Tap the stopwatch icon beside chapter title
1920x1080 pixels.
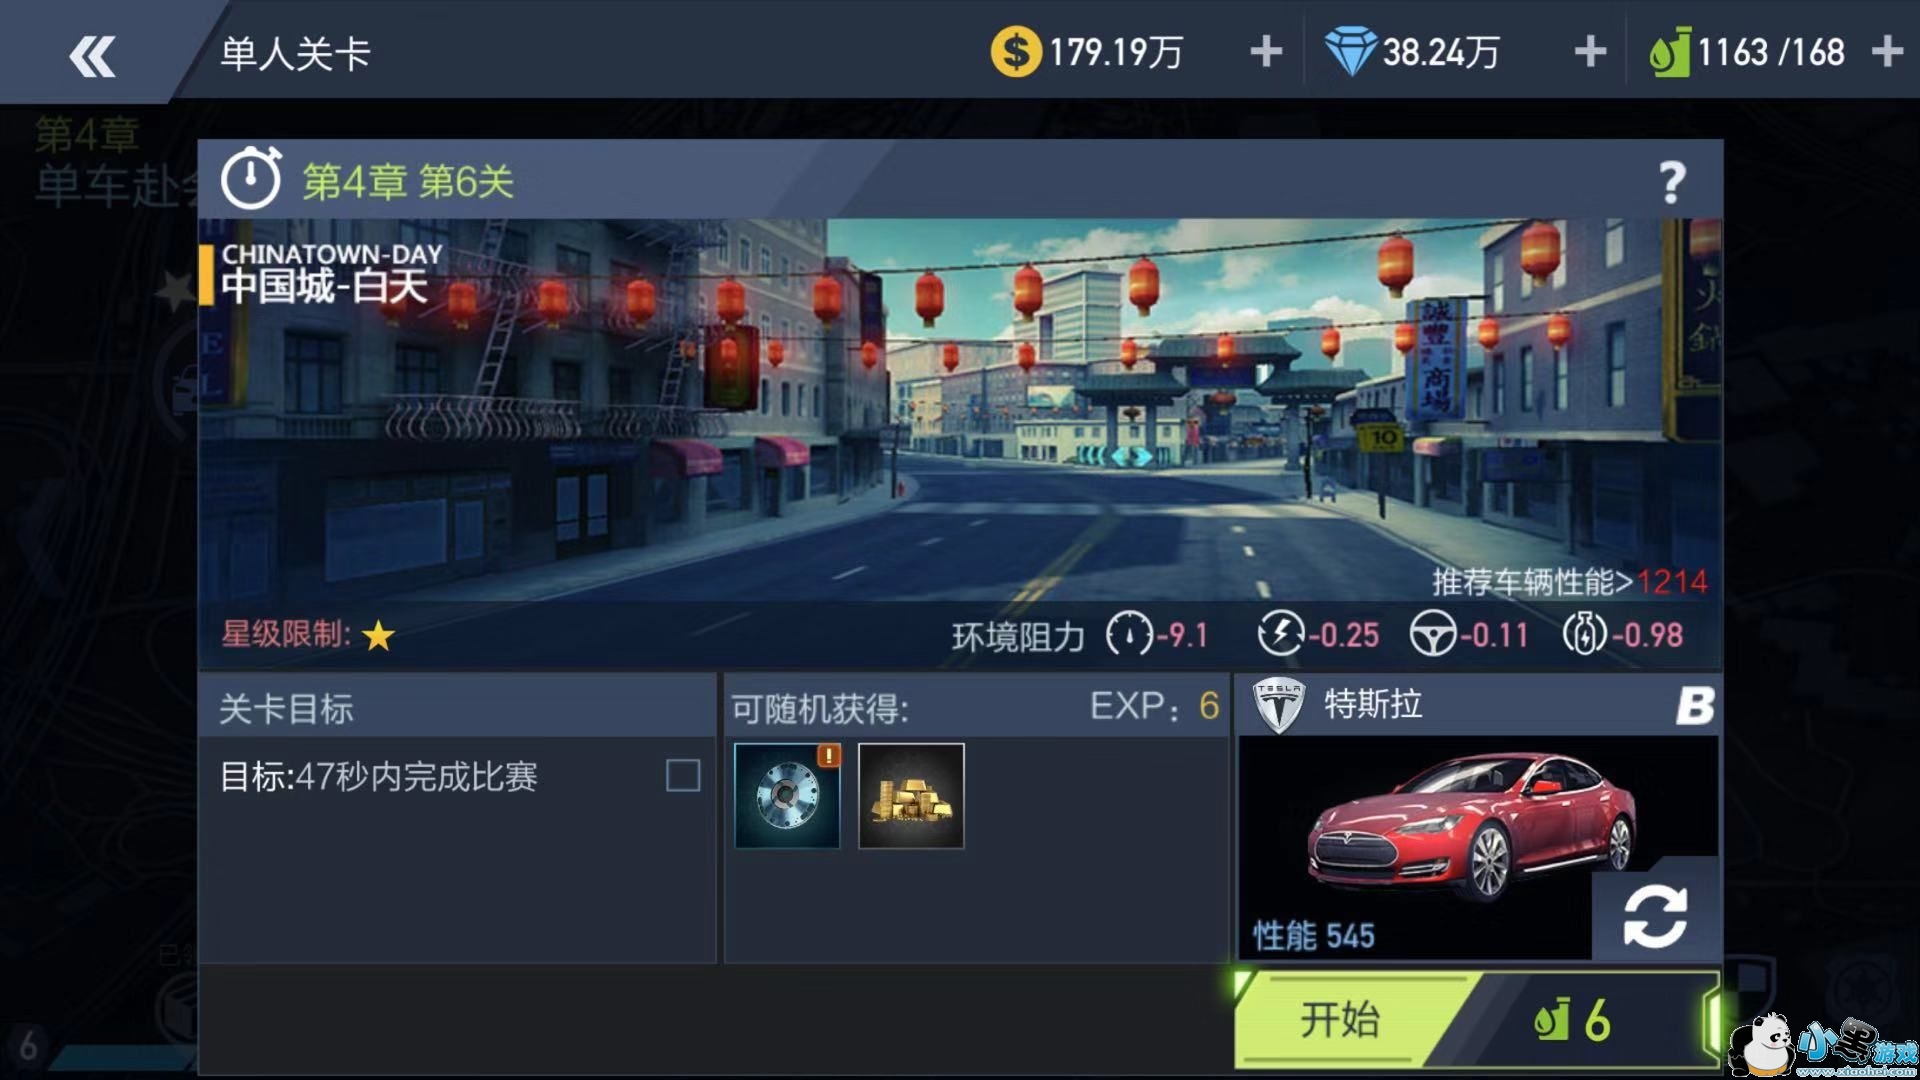[251, 178]
